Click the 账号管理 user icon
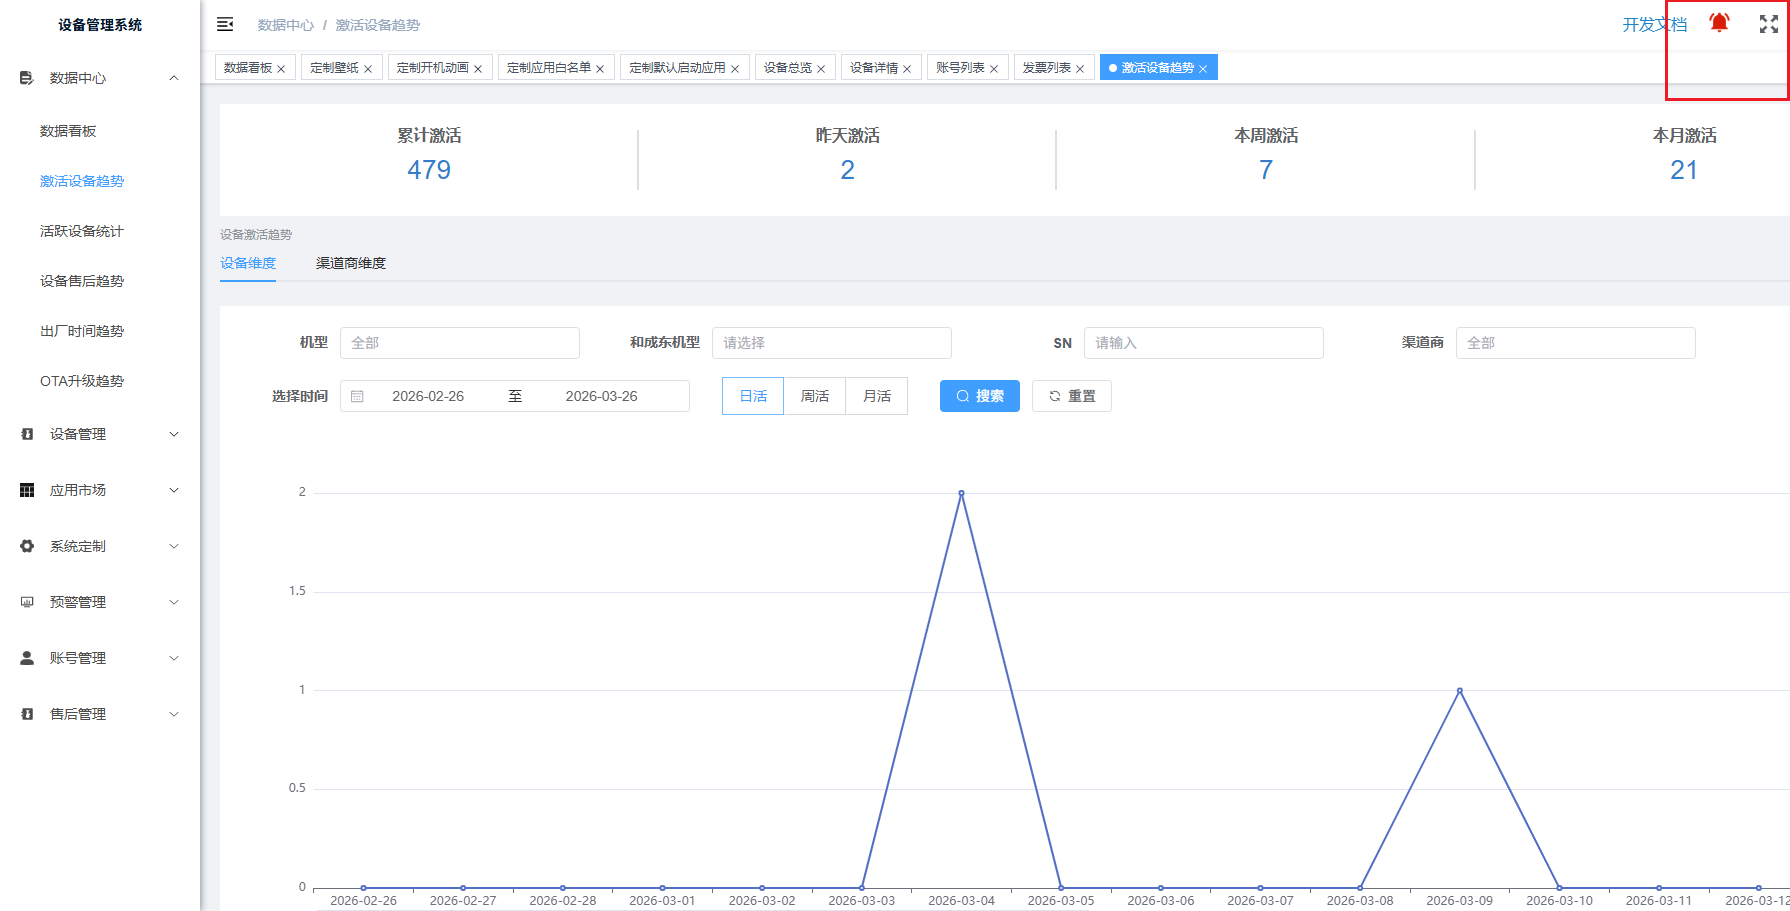This screenshot has width=1790, height=911. (27, 658)
